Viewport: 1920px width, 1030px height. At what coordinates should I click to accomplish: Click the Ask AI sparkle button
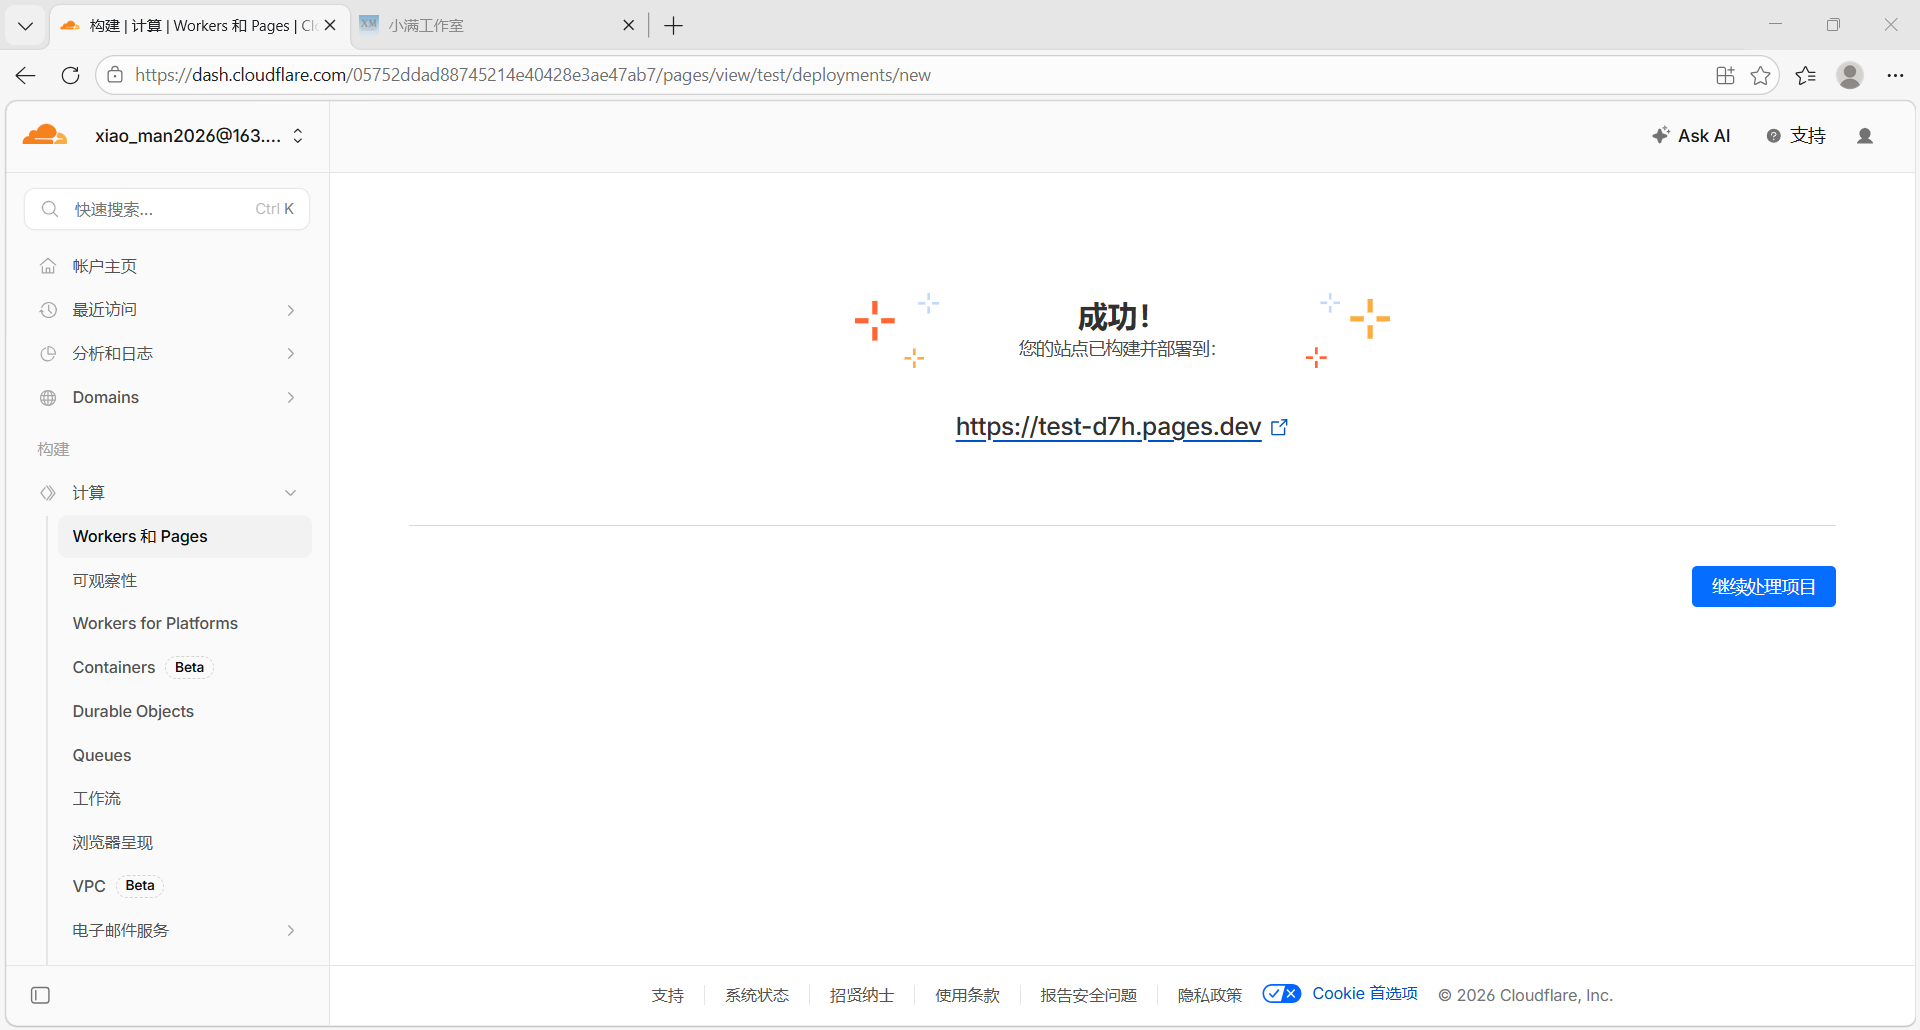[1691, 136]
